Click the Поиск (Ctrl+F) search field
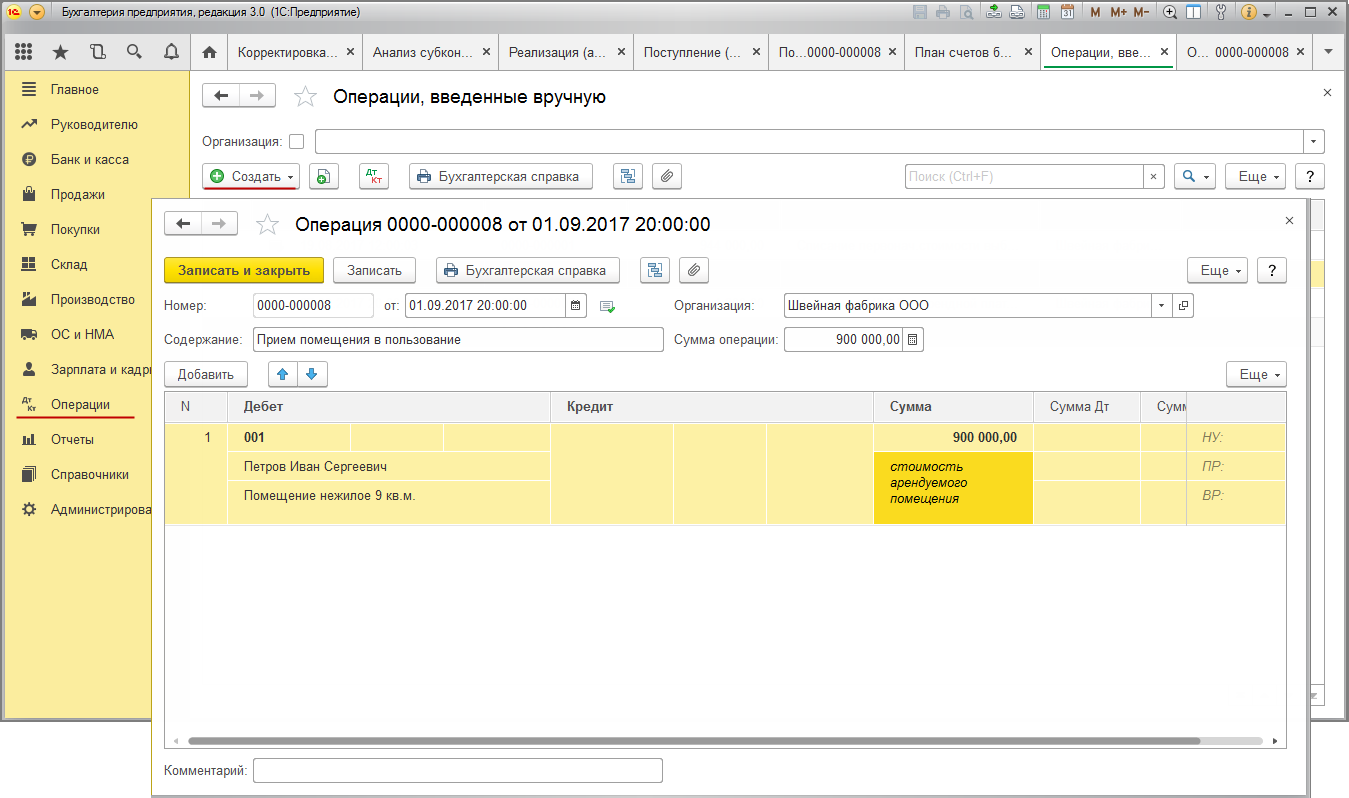 (1025, 176)
